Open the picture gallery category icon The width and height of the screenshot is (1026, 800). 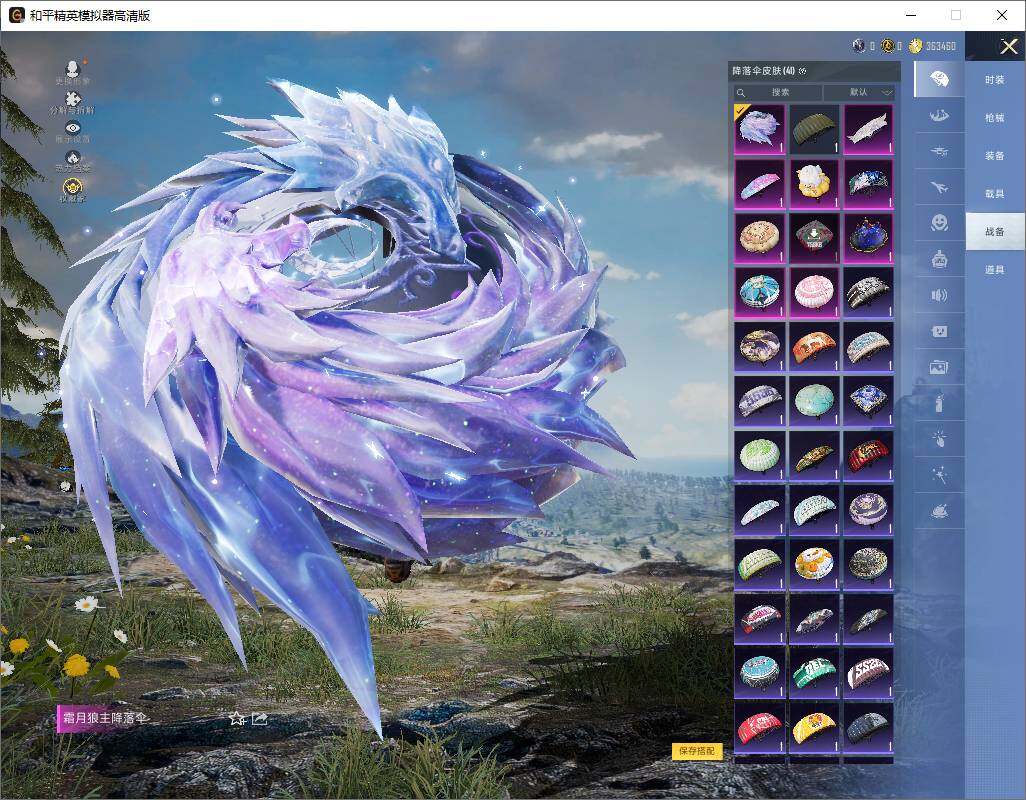(939, 368)
